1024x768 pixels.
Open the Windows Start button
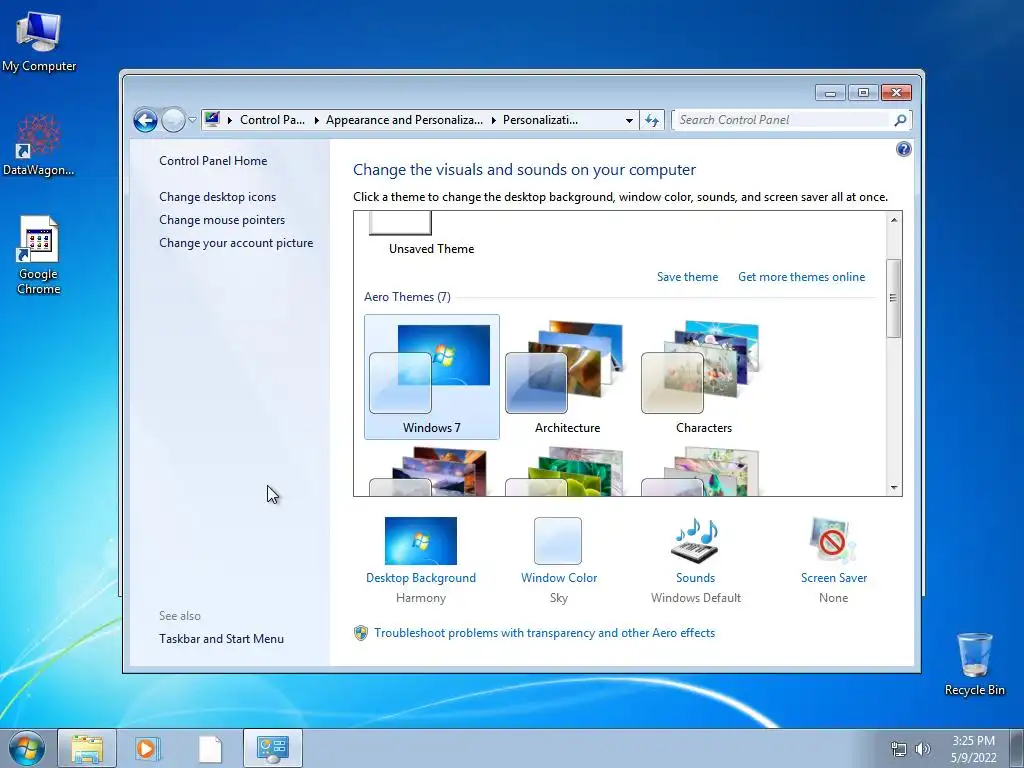pos(27,748)
